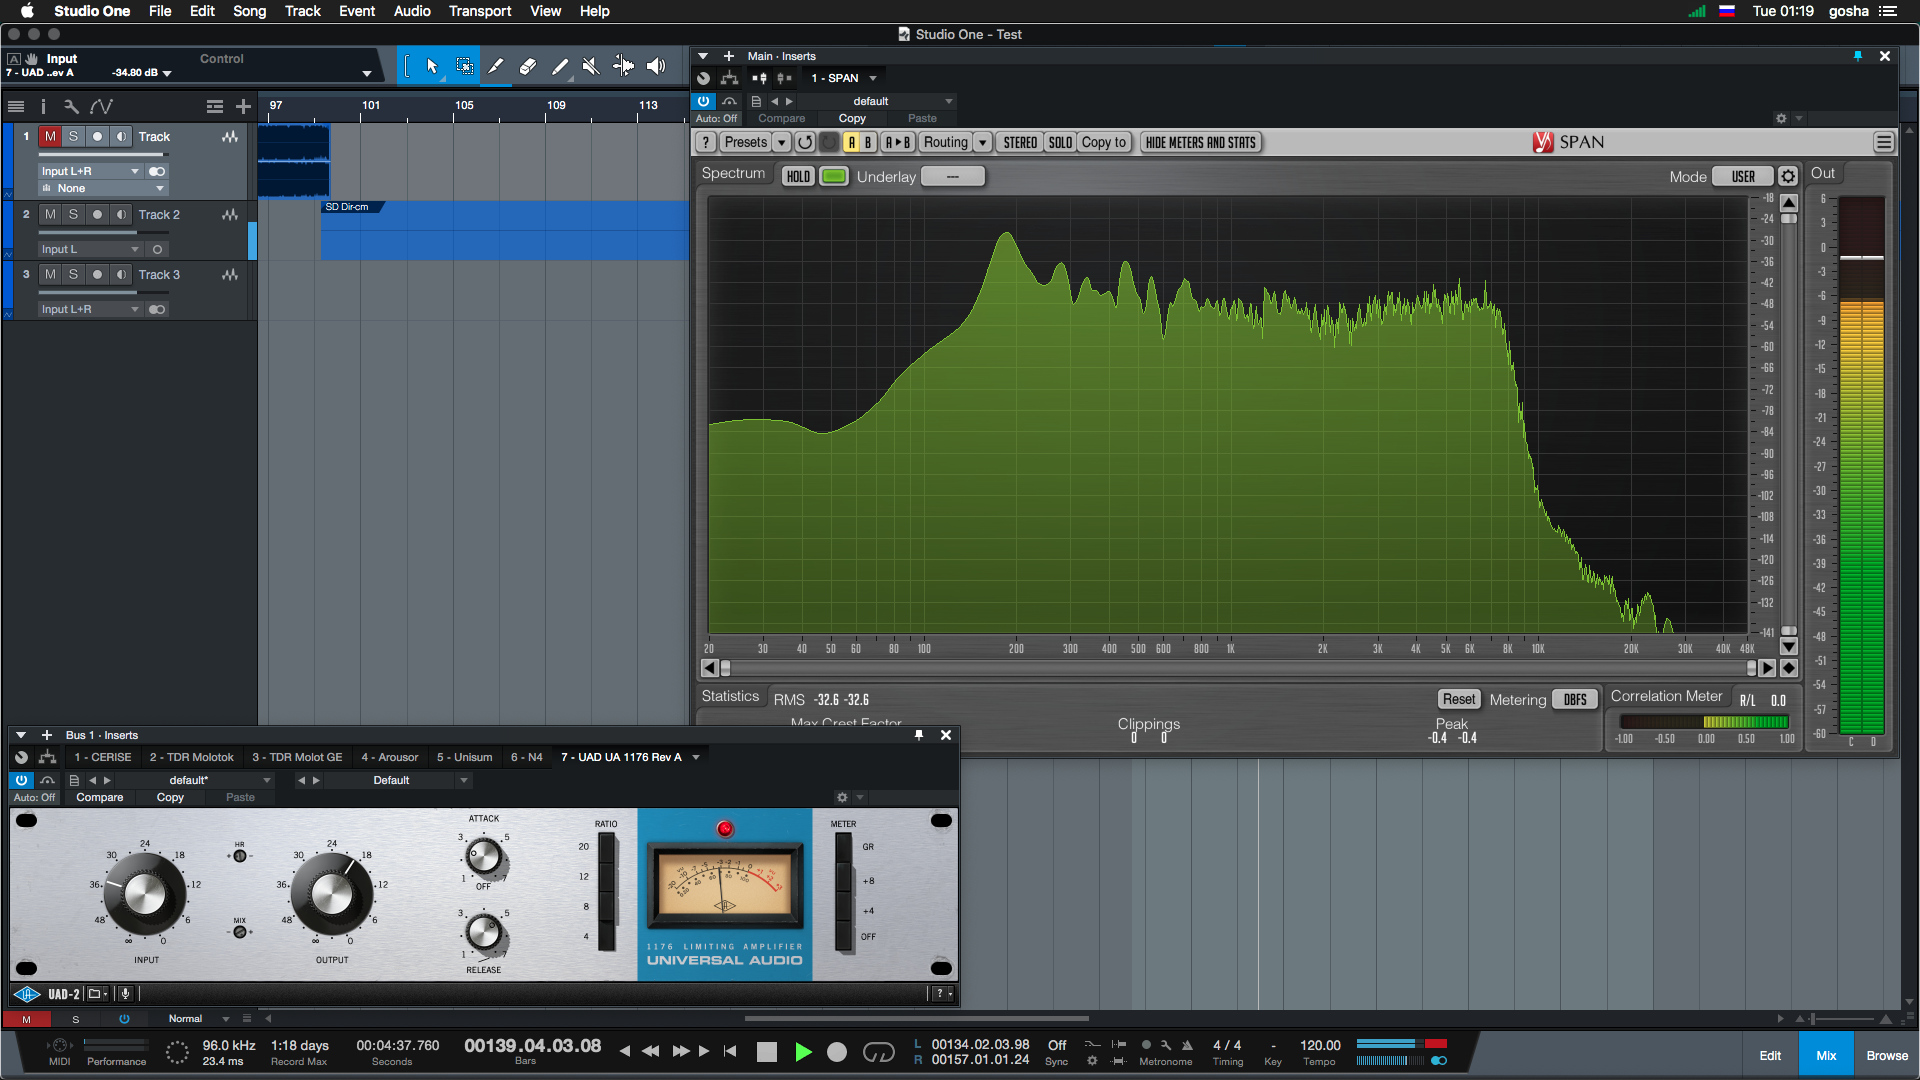Viewport: 1920px width, 1080px height.
Task: Click Hide Meters and Stats button
Action: tap(1200, 143)
